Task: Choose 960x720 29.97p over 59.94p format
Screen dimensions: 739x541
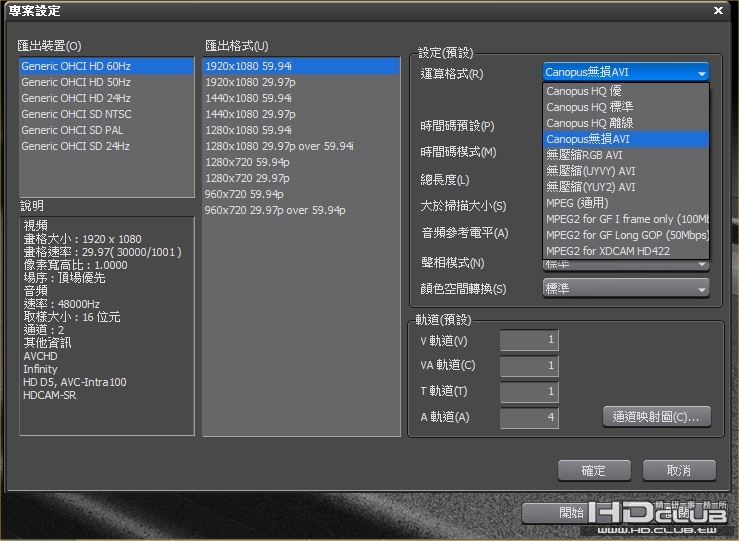Action: (301, 210)
